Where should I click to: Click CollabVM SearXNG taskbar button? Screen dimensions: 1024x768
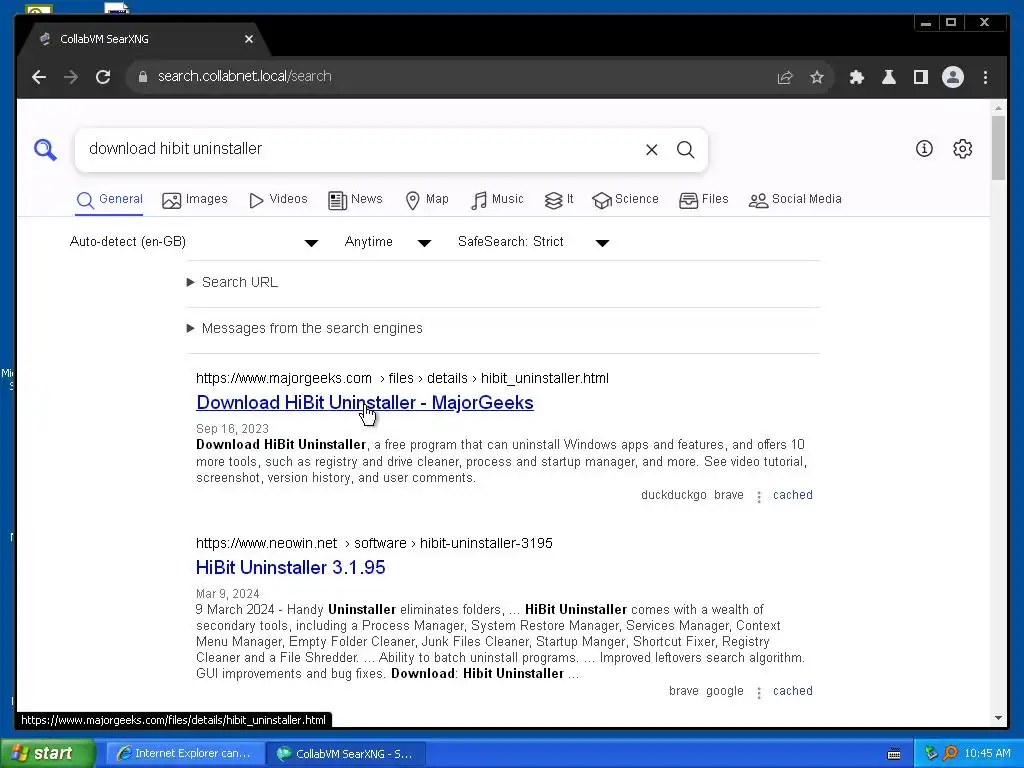[x=346, y=754]
